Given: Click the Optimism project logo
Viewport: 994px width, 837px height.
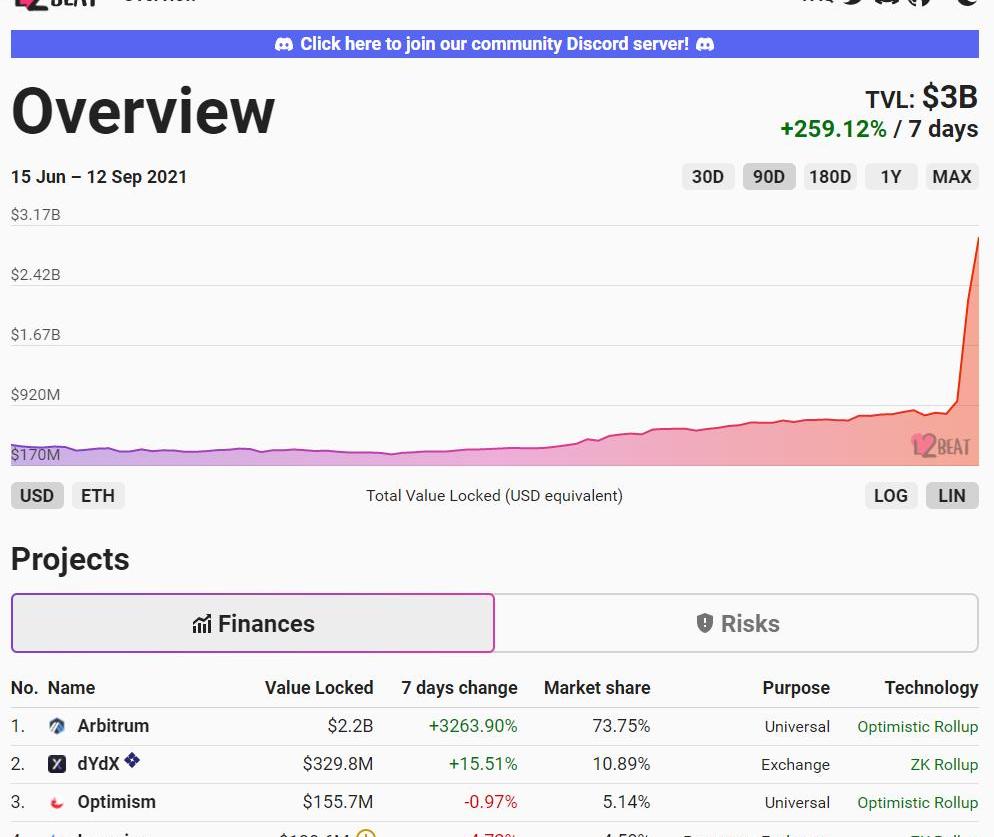Looking at the screenshot, I should tap(57, 803).
